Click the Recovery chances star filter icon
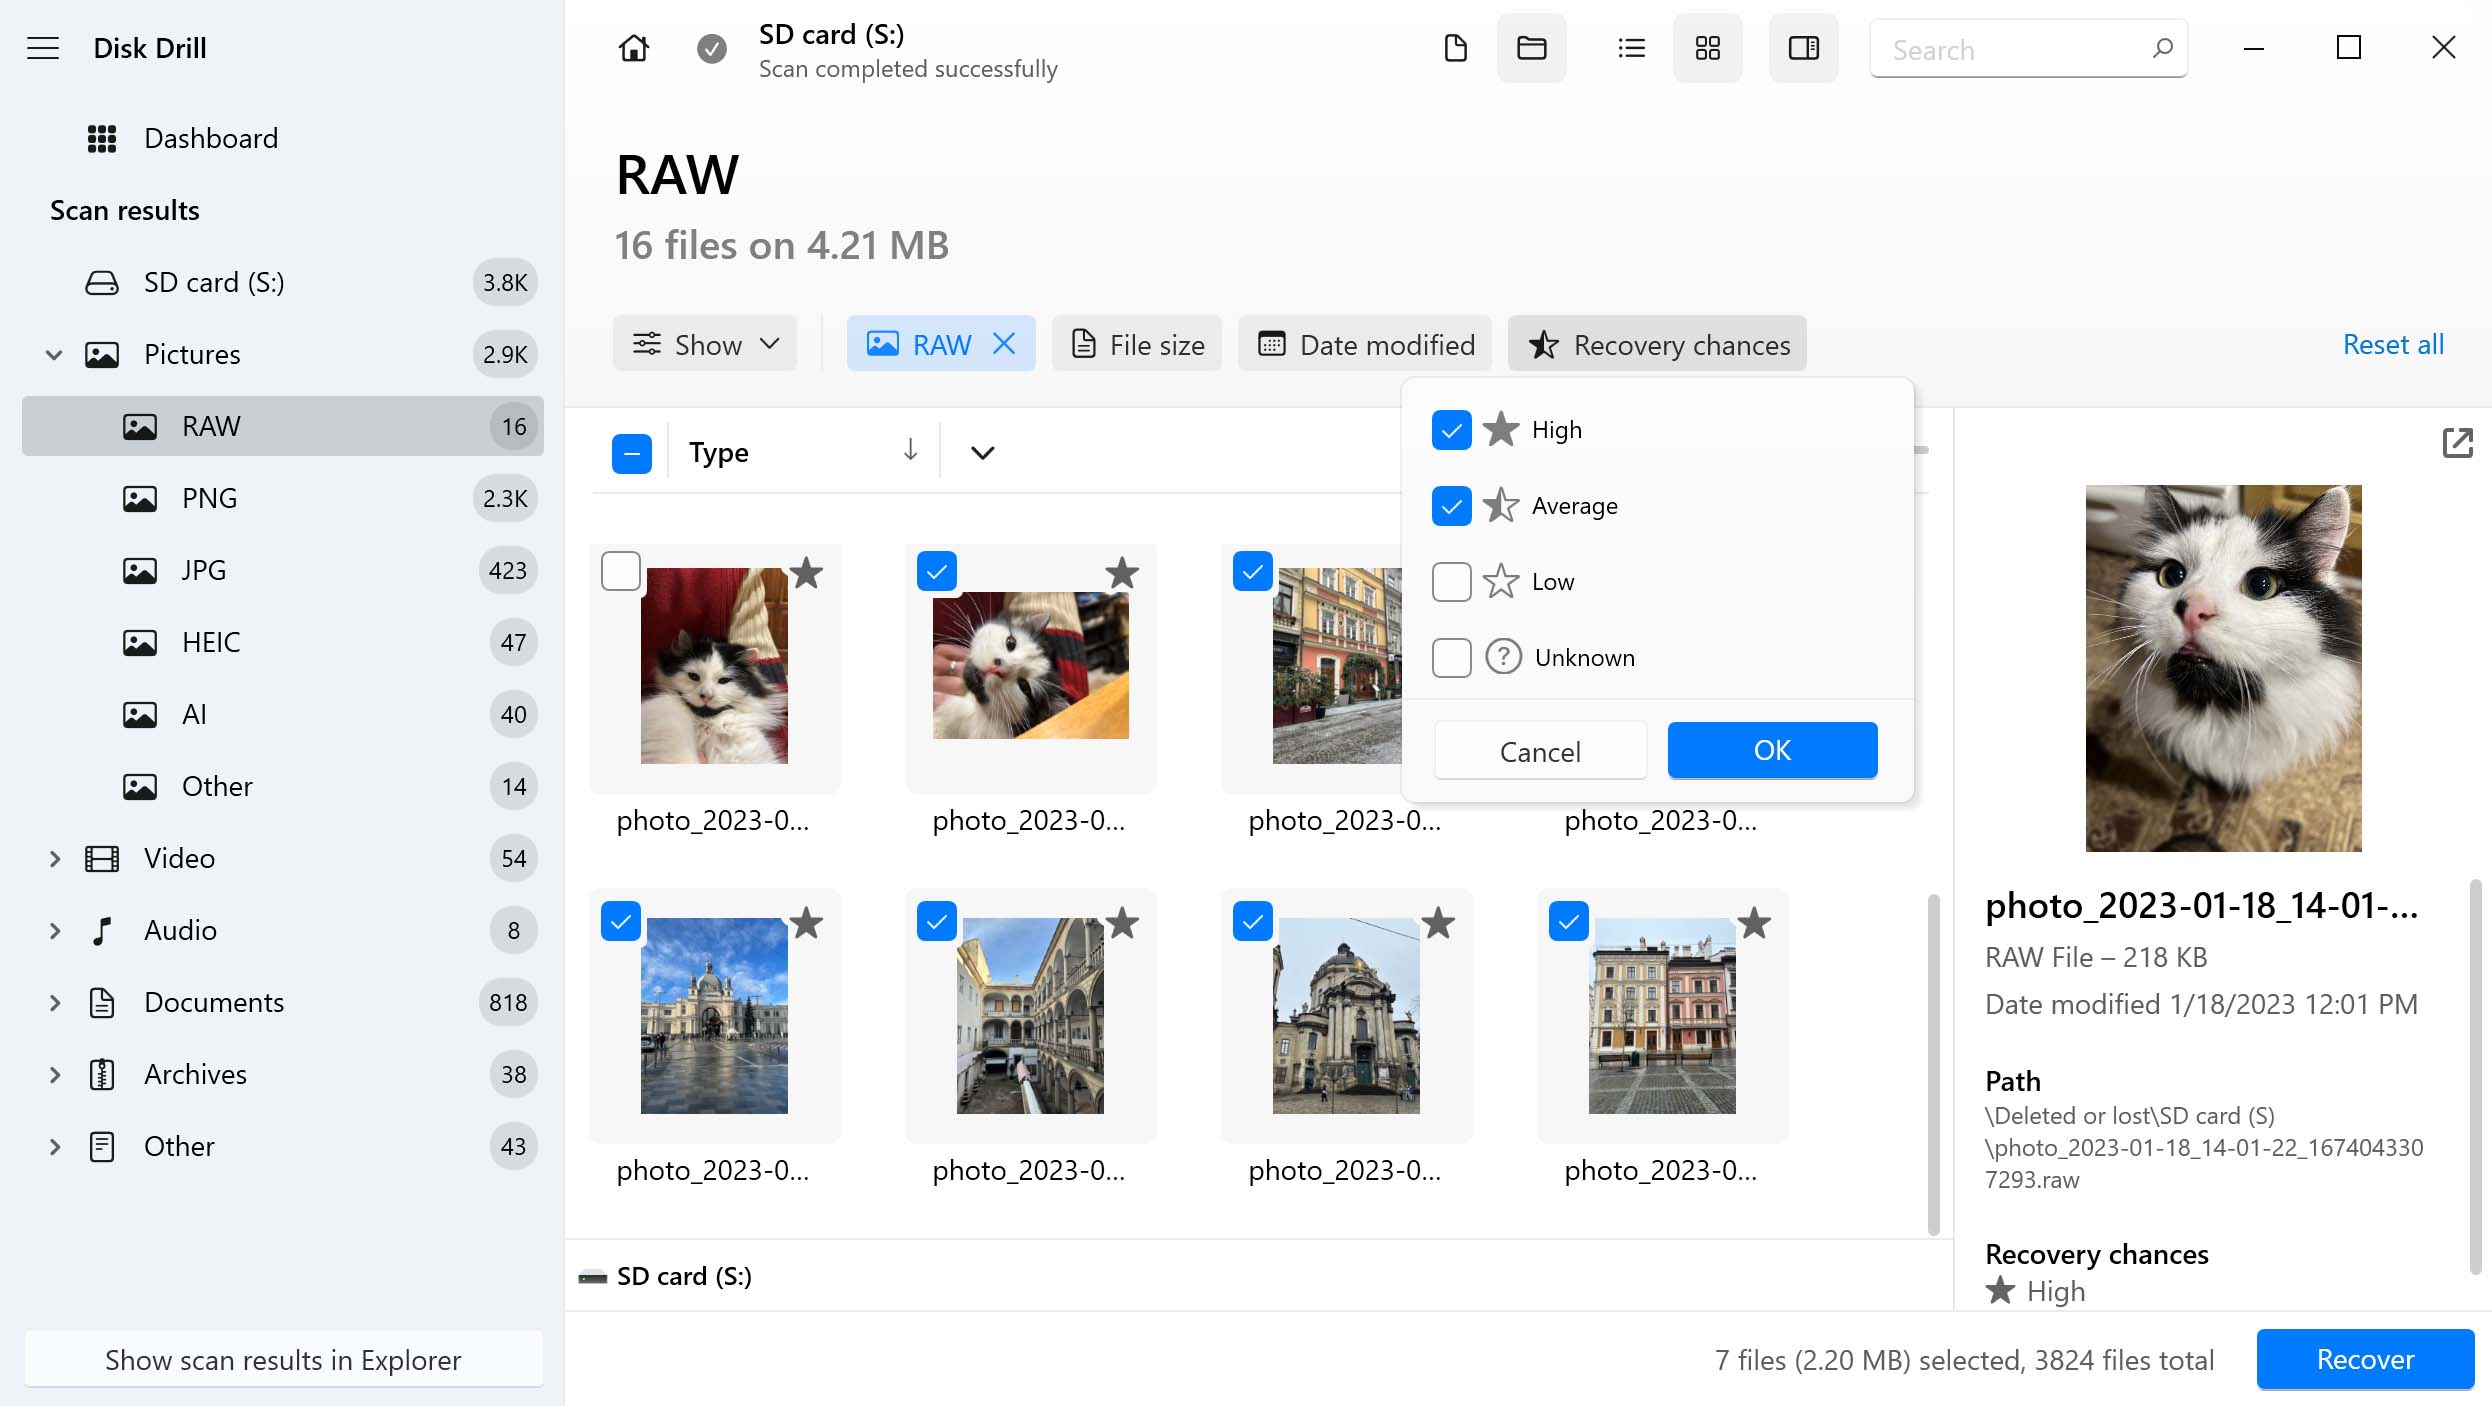This screenshot has height=1406, width=2492. [x=1542, y=344]
